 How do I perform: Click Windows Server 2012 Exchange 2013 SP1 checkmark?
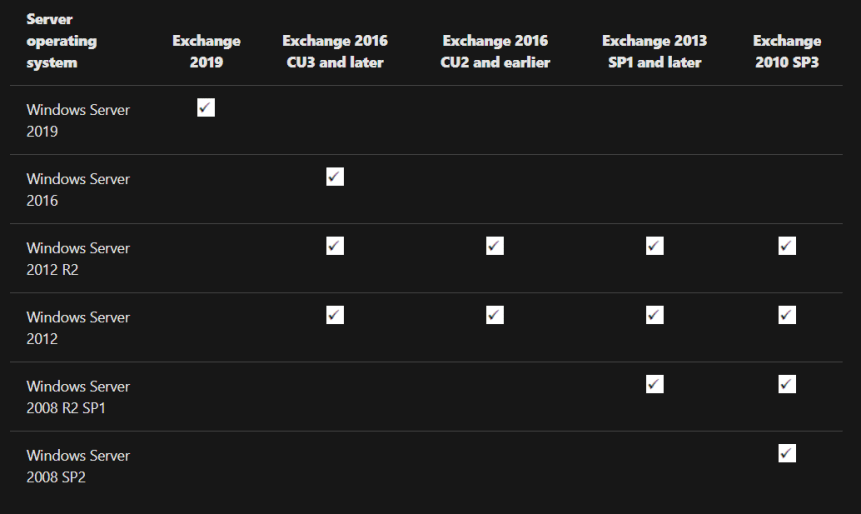pyautogui.click(x=654, y=315)
